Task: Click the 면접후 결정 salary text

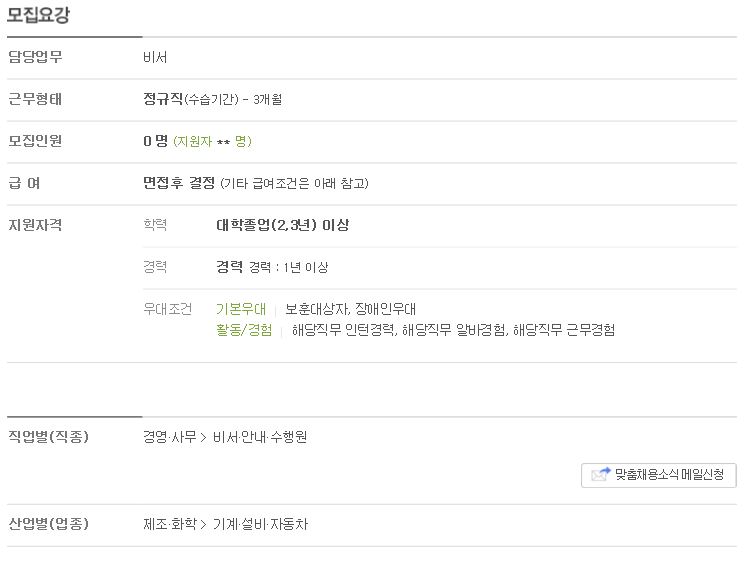Action: [179, 183]
